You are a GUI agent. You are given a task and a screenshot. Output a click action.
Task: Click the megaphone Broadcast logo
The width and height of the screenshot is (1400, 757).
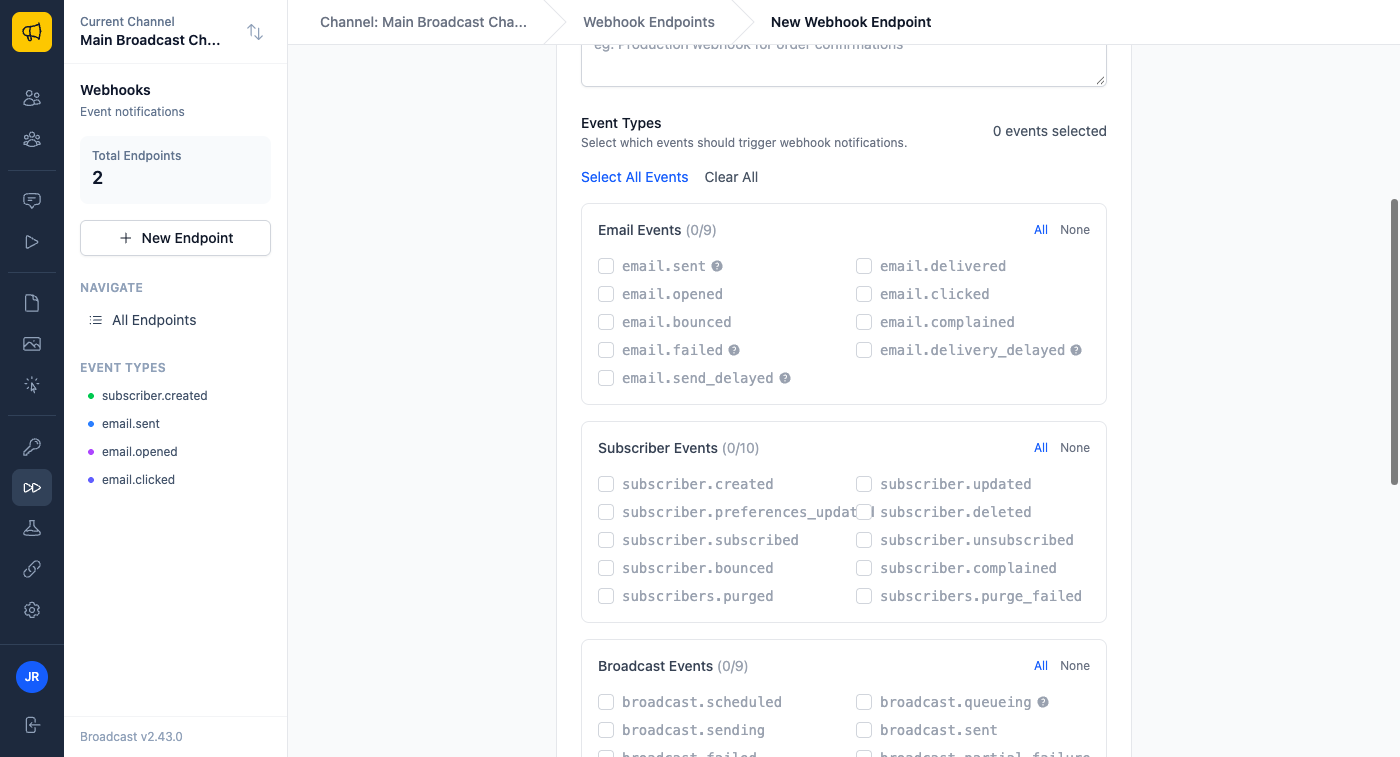point(32,32)
